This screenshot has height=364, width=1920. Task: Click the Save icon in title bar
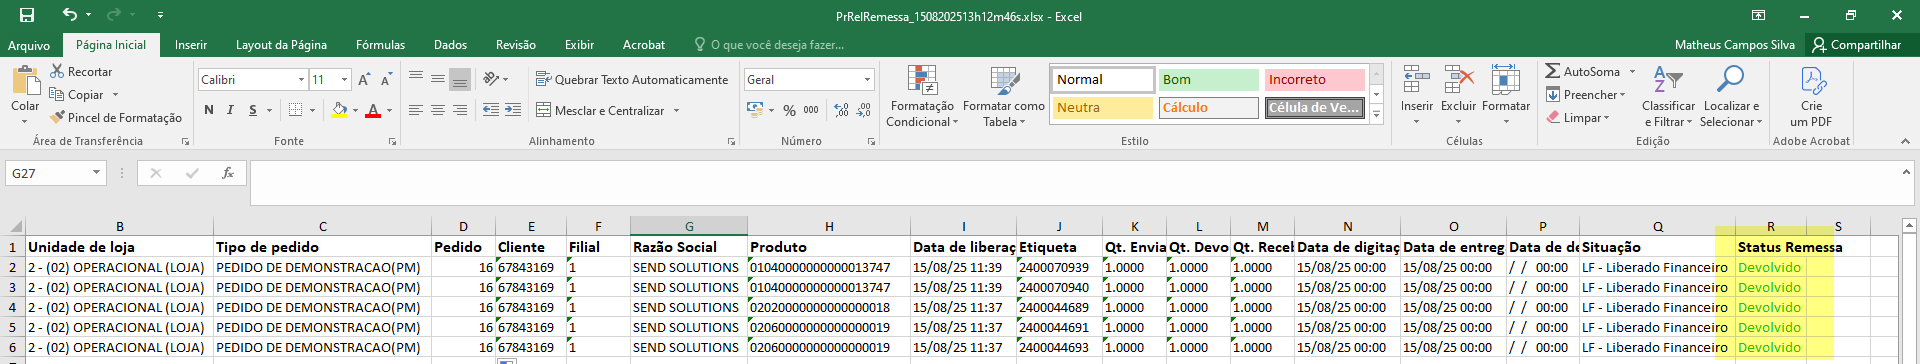tap(27, 15)
